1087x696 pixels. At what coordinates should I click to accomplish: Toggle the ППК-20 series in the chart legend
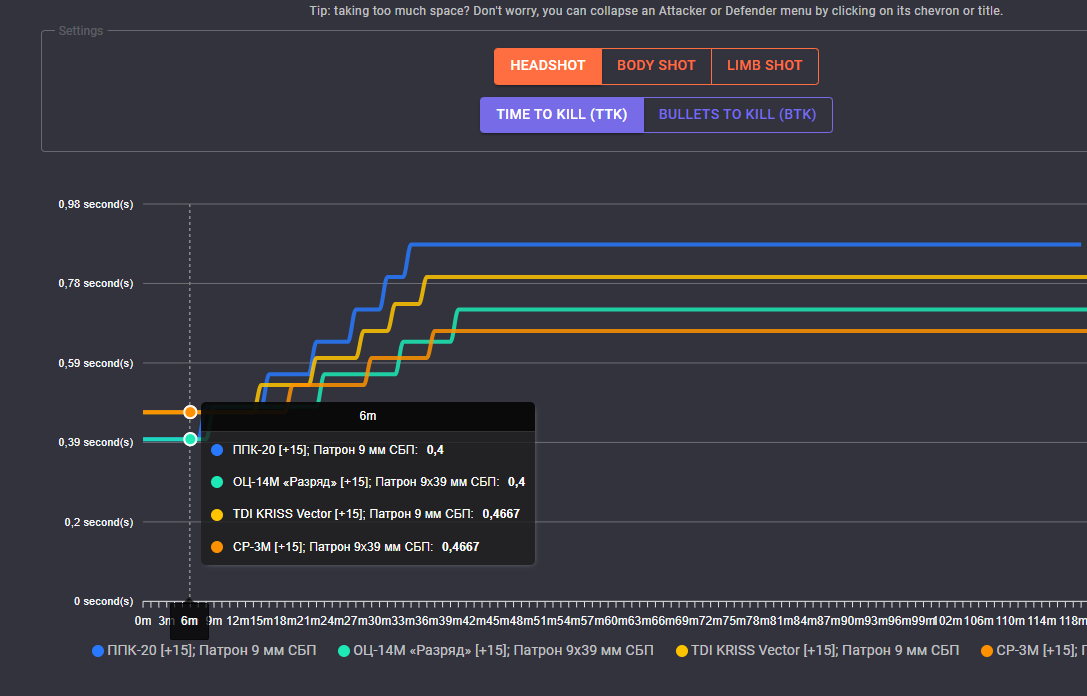click(x=205, y=650)
